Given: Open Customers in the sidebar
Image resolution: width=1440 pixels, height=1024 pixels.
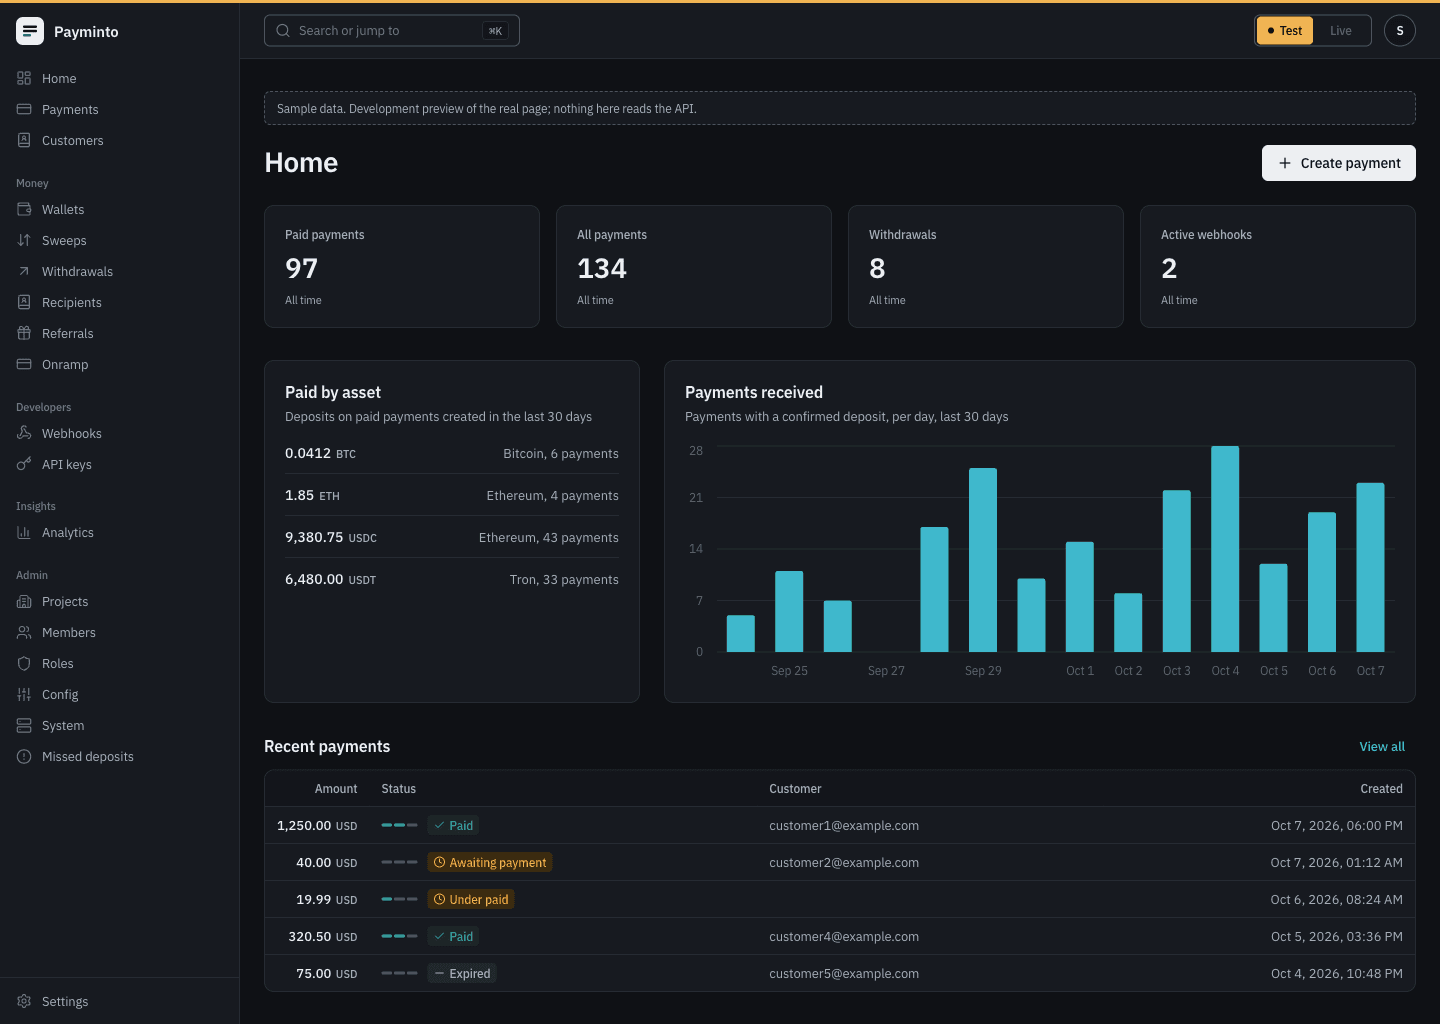Looking at the screenshot, I should pyautogui.click(x=120, y=140).
